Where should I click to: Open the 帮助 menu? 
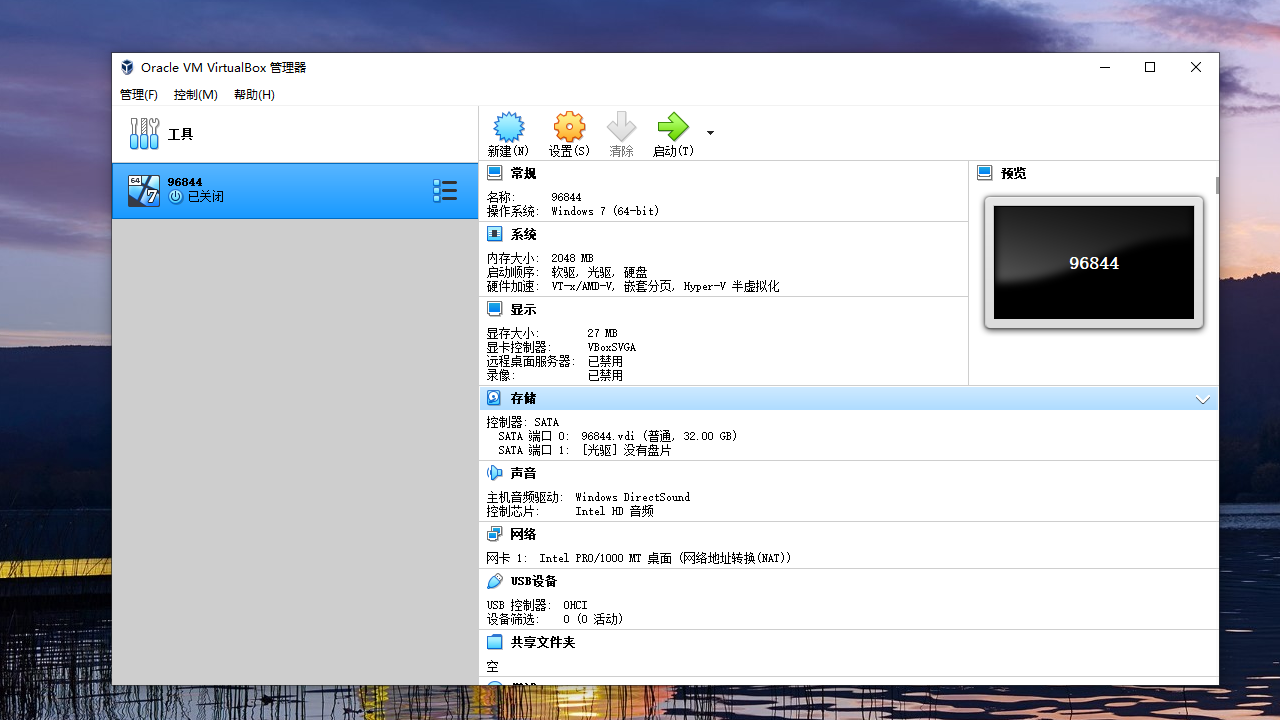click(x=253, y=94)
